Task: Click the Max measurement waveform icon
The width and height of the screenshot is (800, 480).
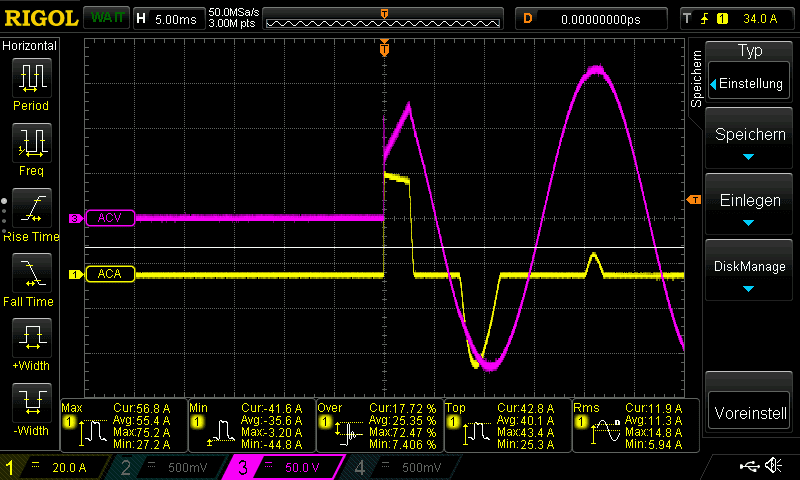Action: point(91,433)
